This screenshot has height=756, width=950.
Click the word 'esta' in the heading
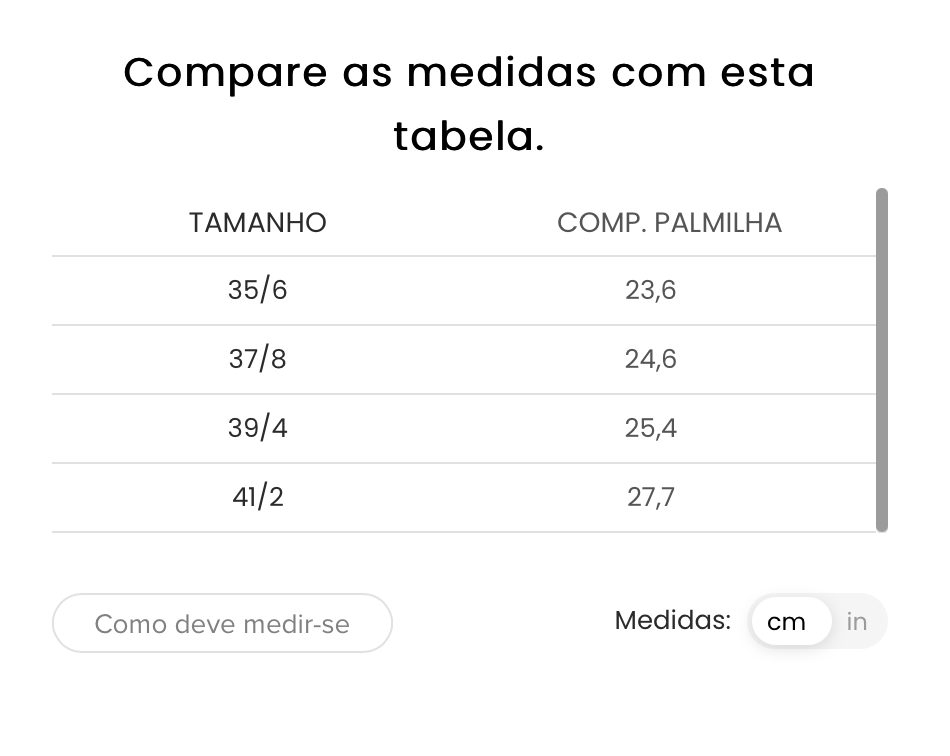[x=770, y=72]
